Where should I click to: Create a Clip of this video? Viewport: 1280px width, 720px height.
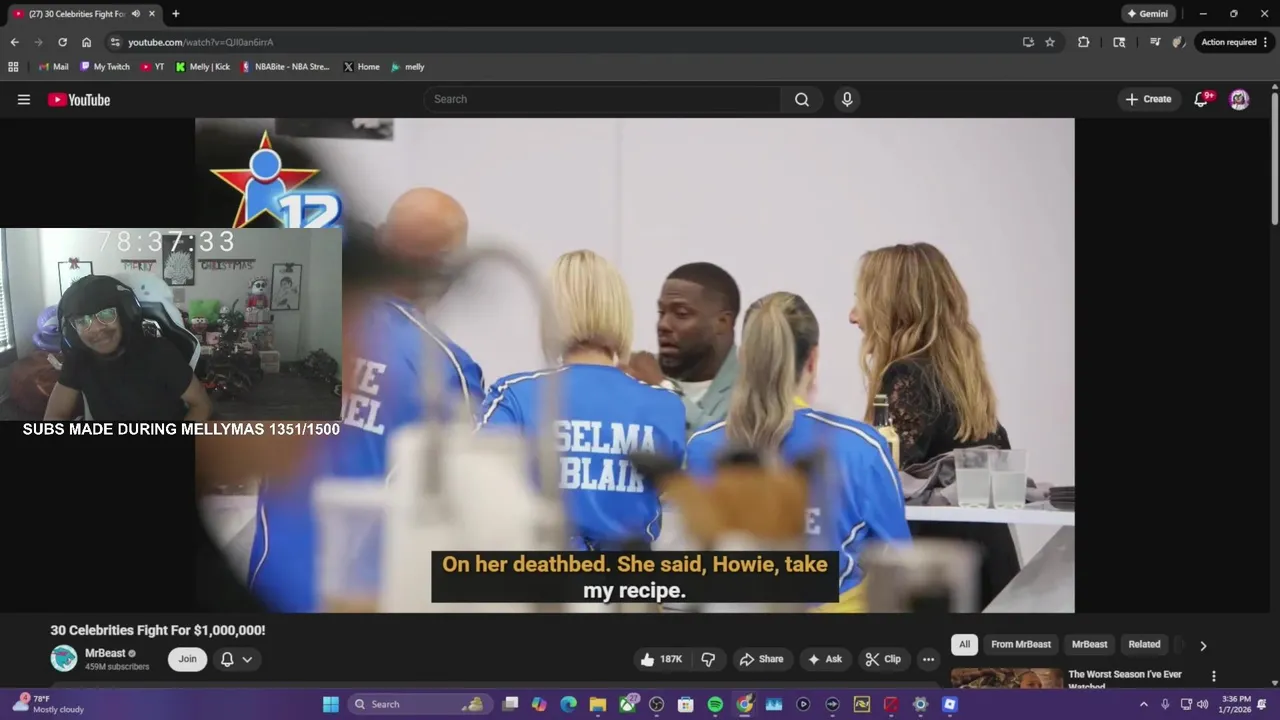(883, 659)
